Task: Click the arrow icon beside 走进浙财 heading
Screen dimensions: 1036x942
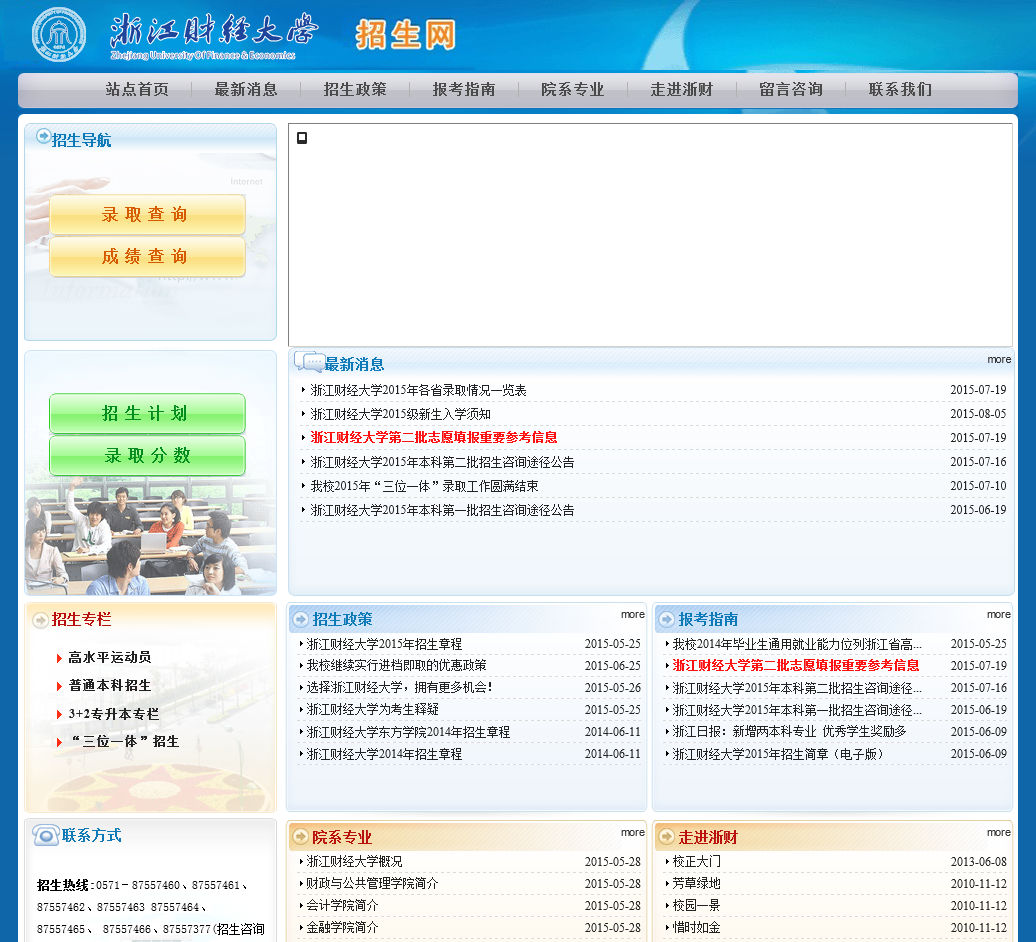Action: [667, 837]
